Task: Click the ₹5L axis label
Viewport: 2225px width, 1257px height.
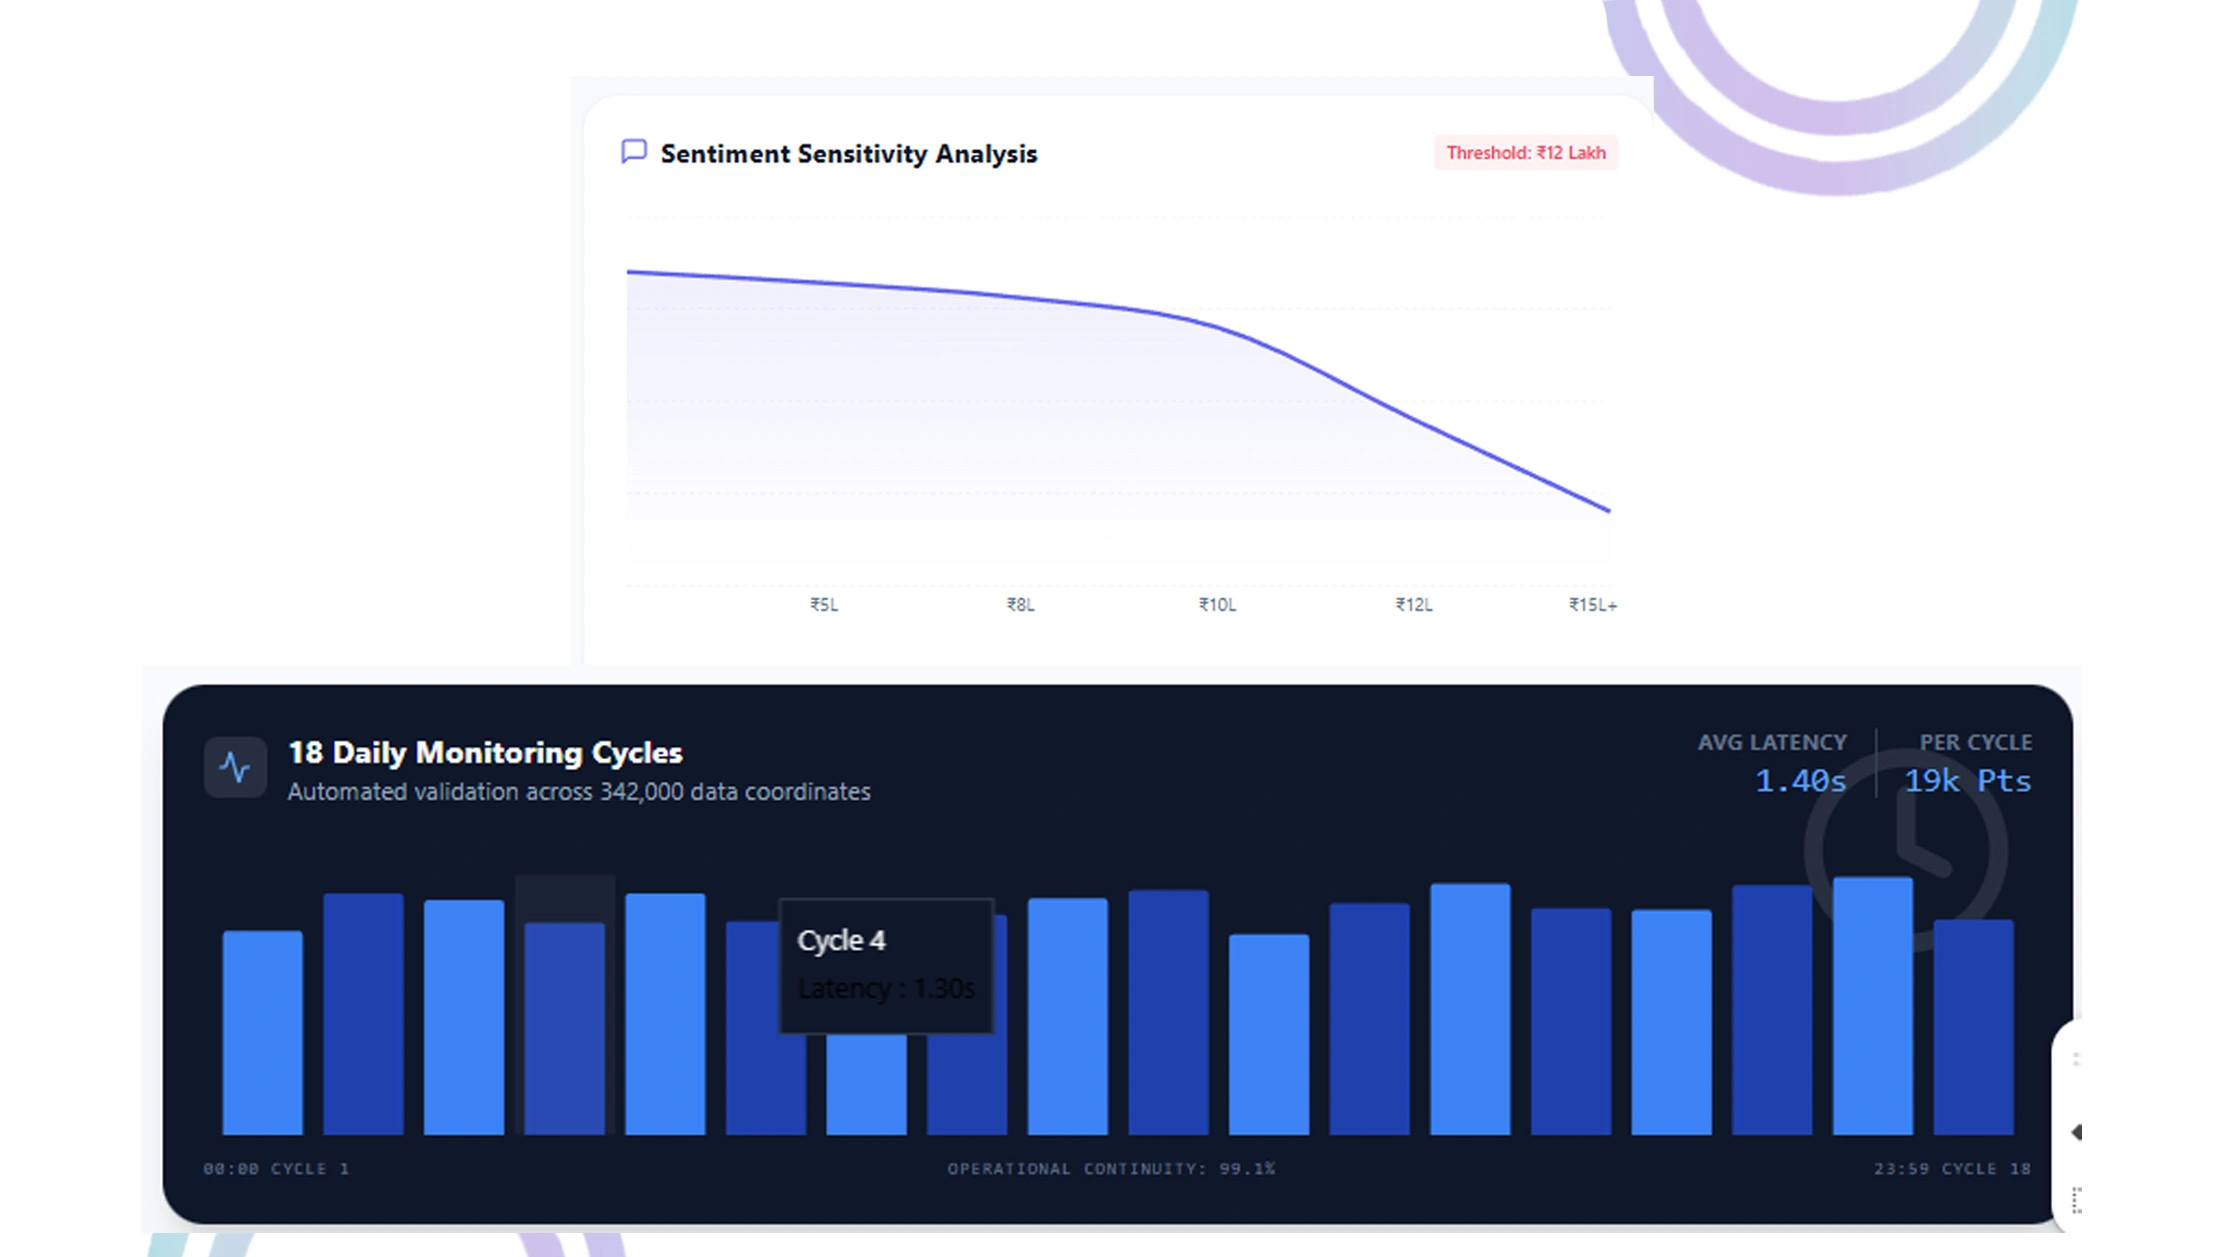Action: [824, 605]
